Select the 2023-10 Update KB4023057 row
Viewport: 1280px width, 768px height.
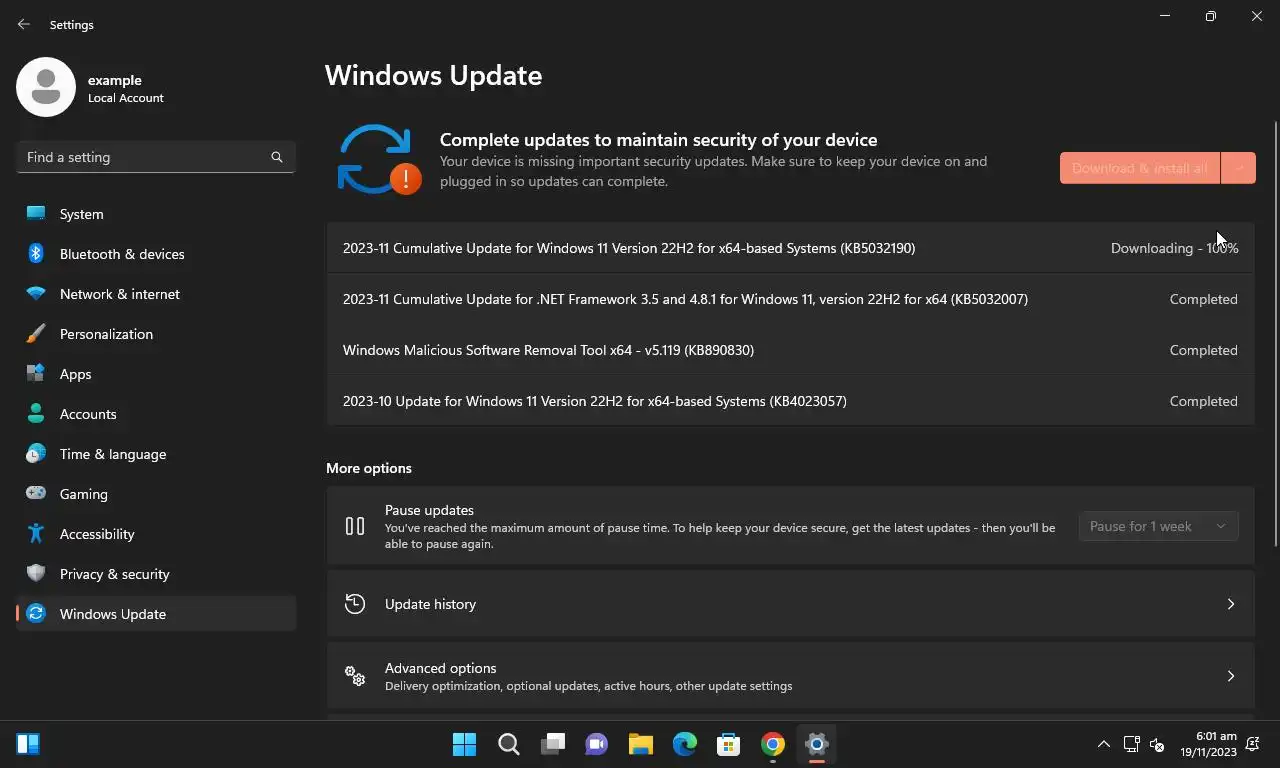(790, 401)
